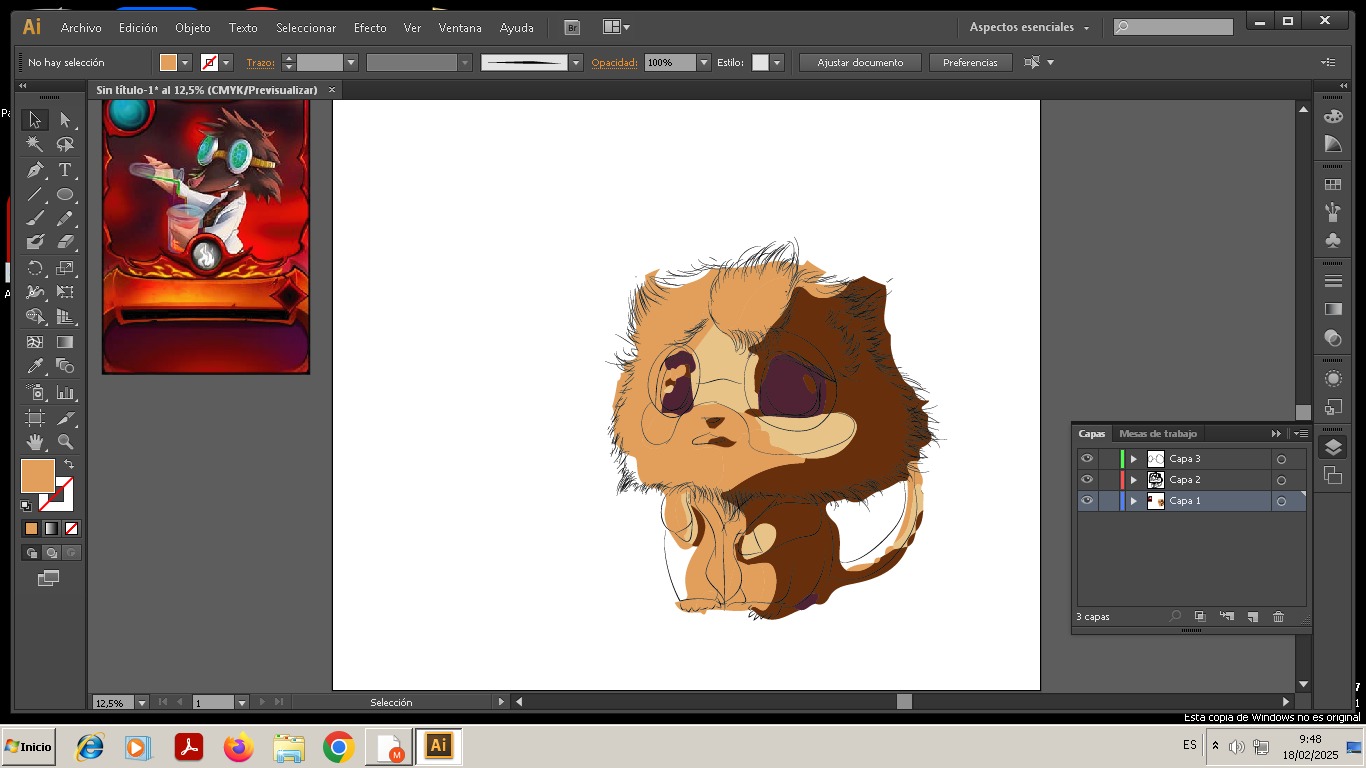Select the Rotate tool
Viewport: 1366px width, 768px height.
coord(35,268)
